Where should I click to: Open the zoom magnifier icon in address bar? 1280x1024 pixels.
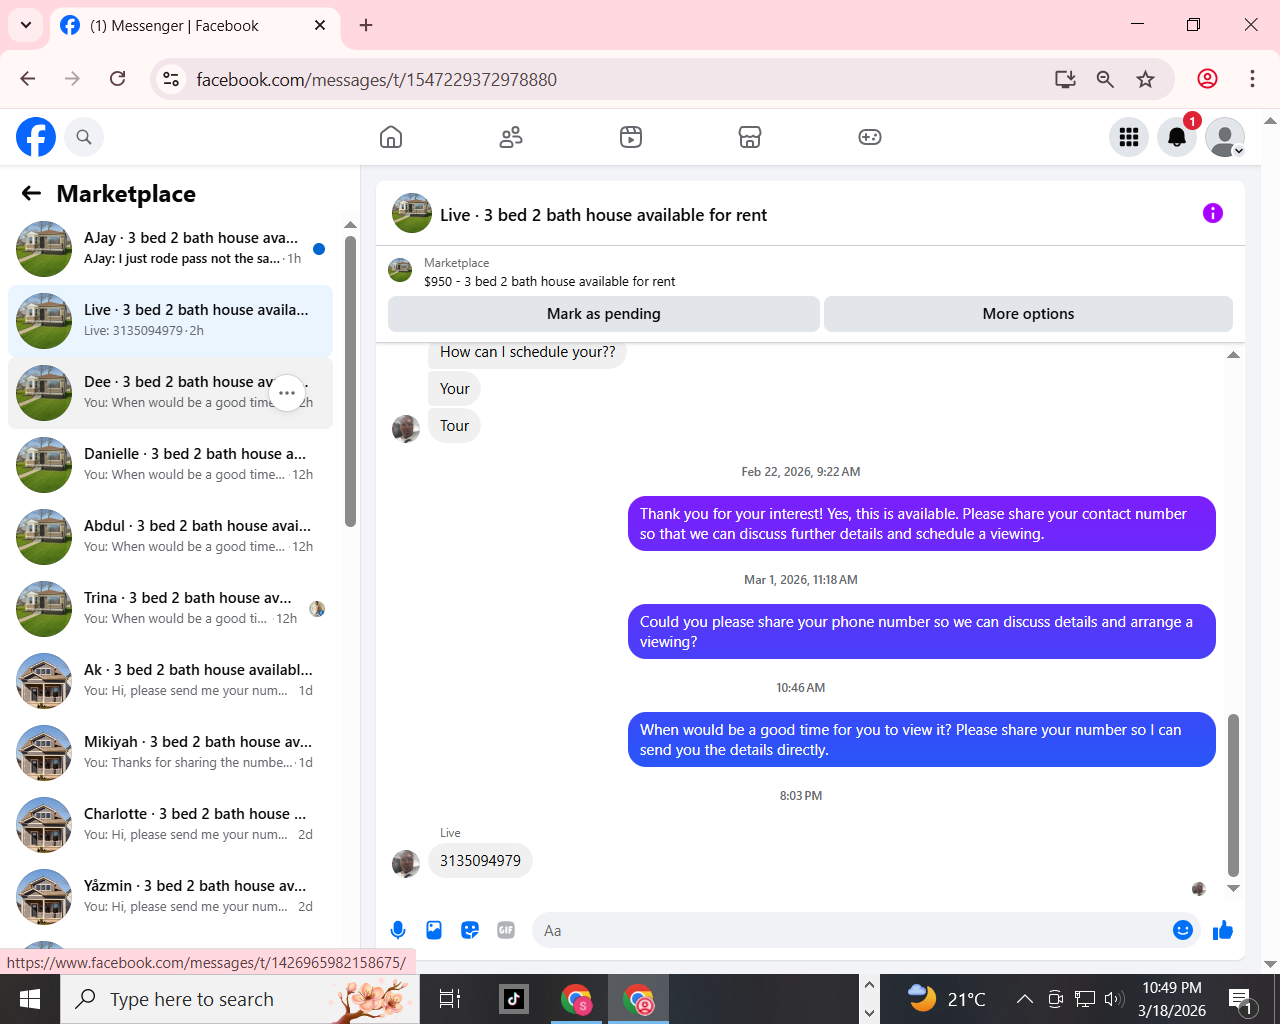coord(1105,79)
